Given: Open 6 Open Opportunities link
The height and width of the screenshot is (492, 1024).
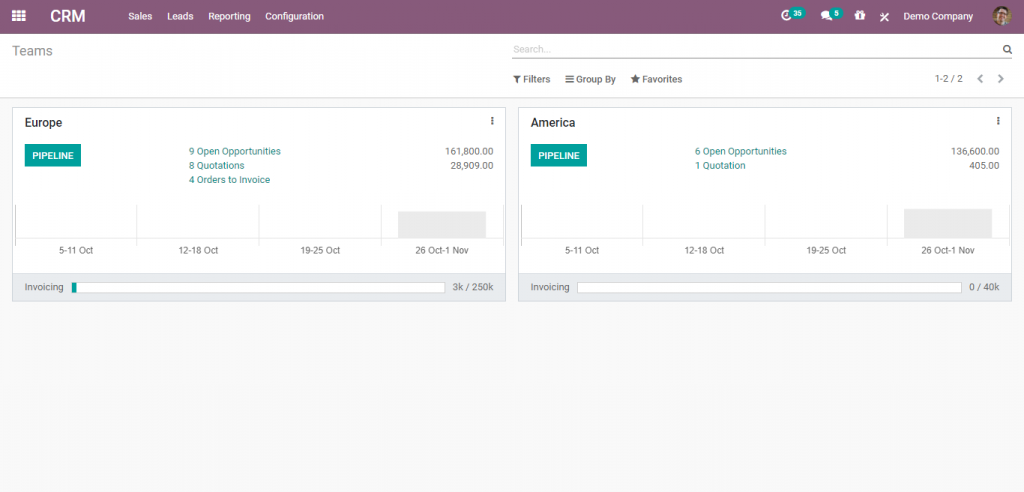Looking at the screenshot, I should pyautogui.click(x=741, y=151).
